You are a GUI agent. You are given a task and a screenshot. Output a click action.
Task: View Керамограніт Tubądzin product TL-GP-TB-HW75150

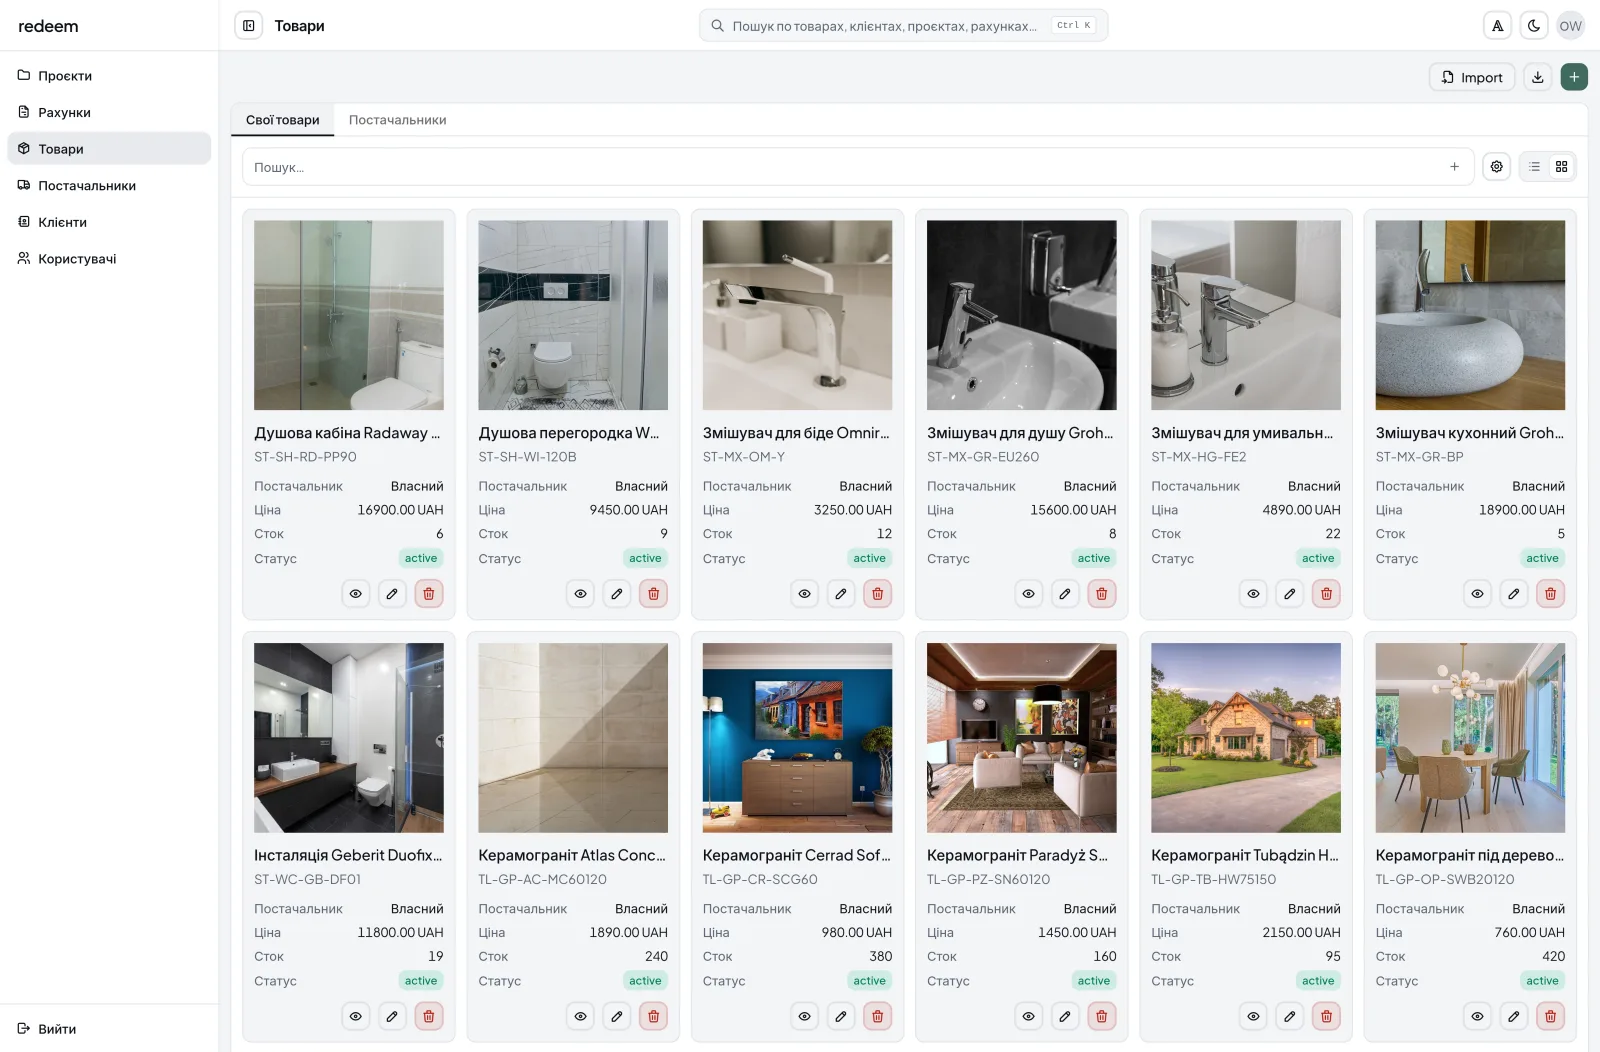[1253, 1017]
